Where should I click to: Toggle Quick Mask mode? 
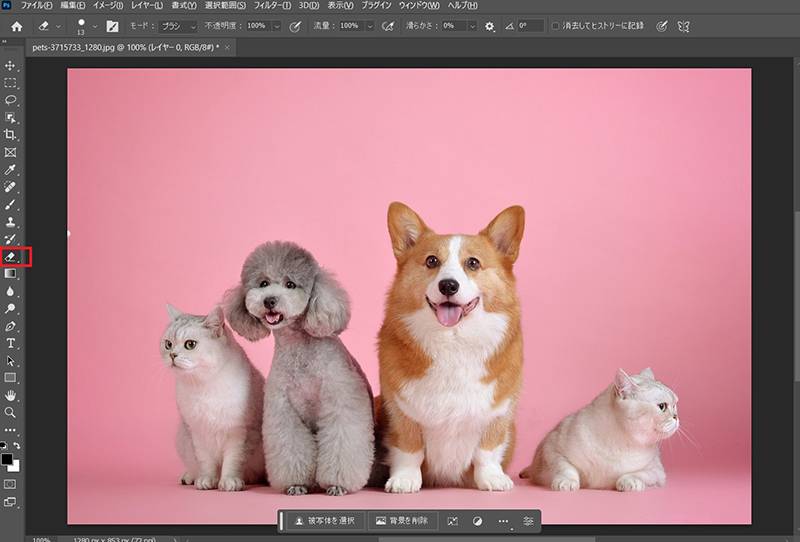click(x=10, y=484)
